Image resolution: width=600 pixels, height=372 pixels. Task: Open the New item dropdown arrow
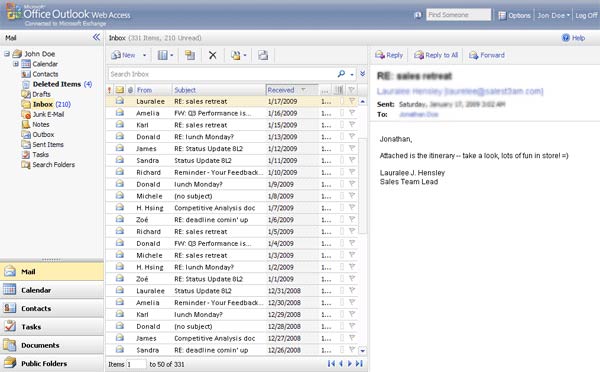tap(145, 55)
